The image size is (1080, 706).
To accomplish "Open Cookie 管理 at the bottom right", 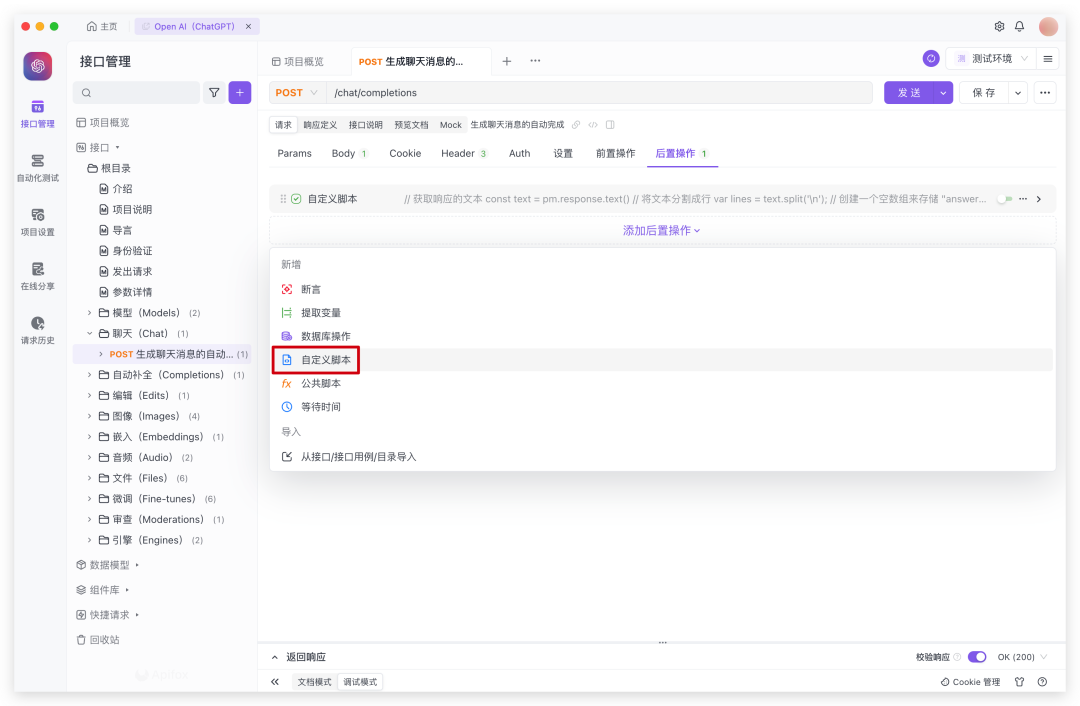I will [x=969, y=681].
